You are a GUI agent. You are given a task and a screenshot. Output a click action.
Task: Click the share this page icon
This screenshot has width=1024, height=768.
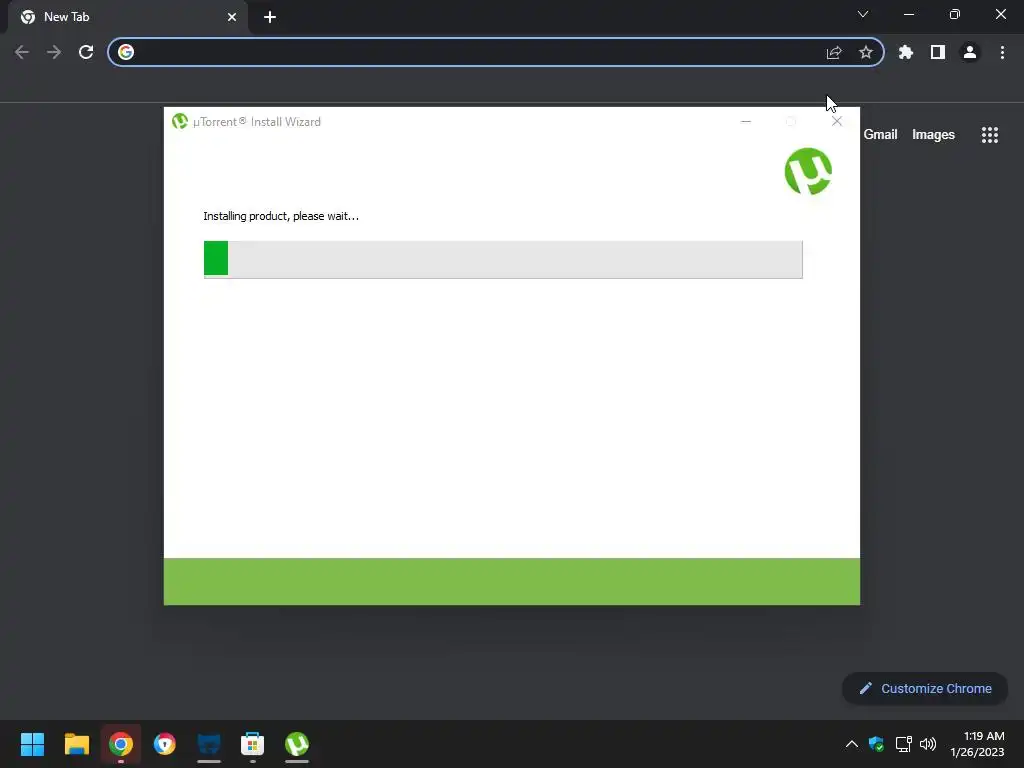click(834, 52)
